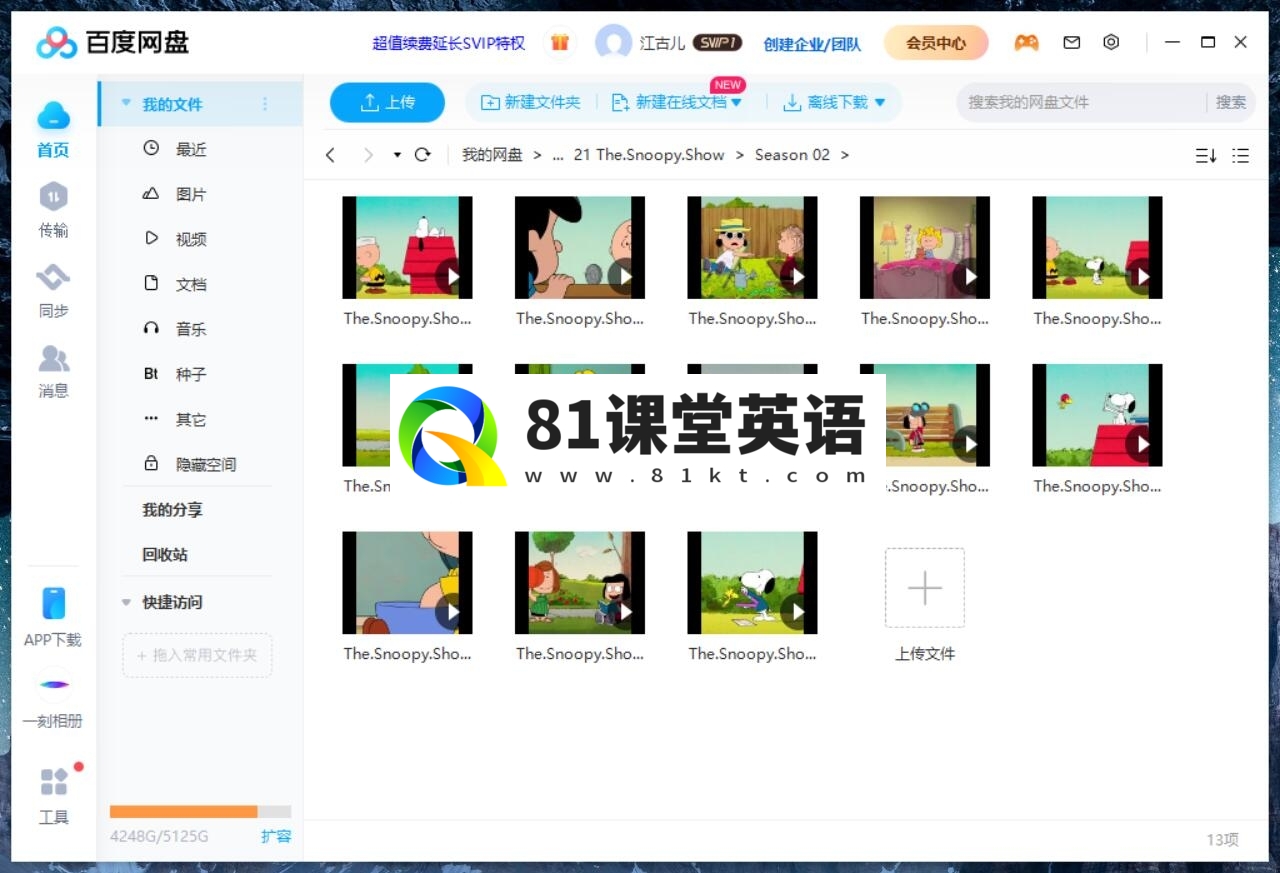Expand breadcrumb arrow after Season 02
The image size is (1280, 873).
click(845, 155)
